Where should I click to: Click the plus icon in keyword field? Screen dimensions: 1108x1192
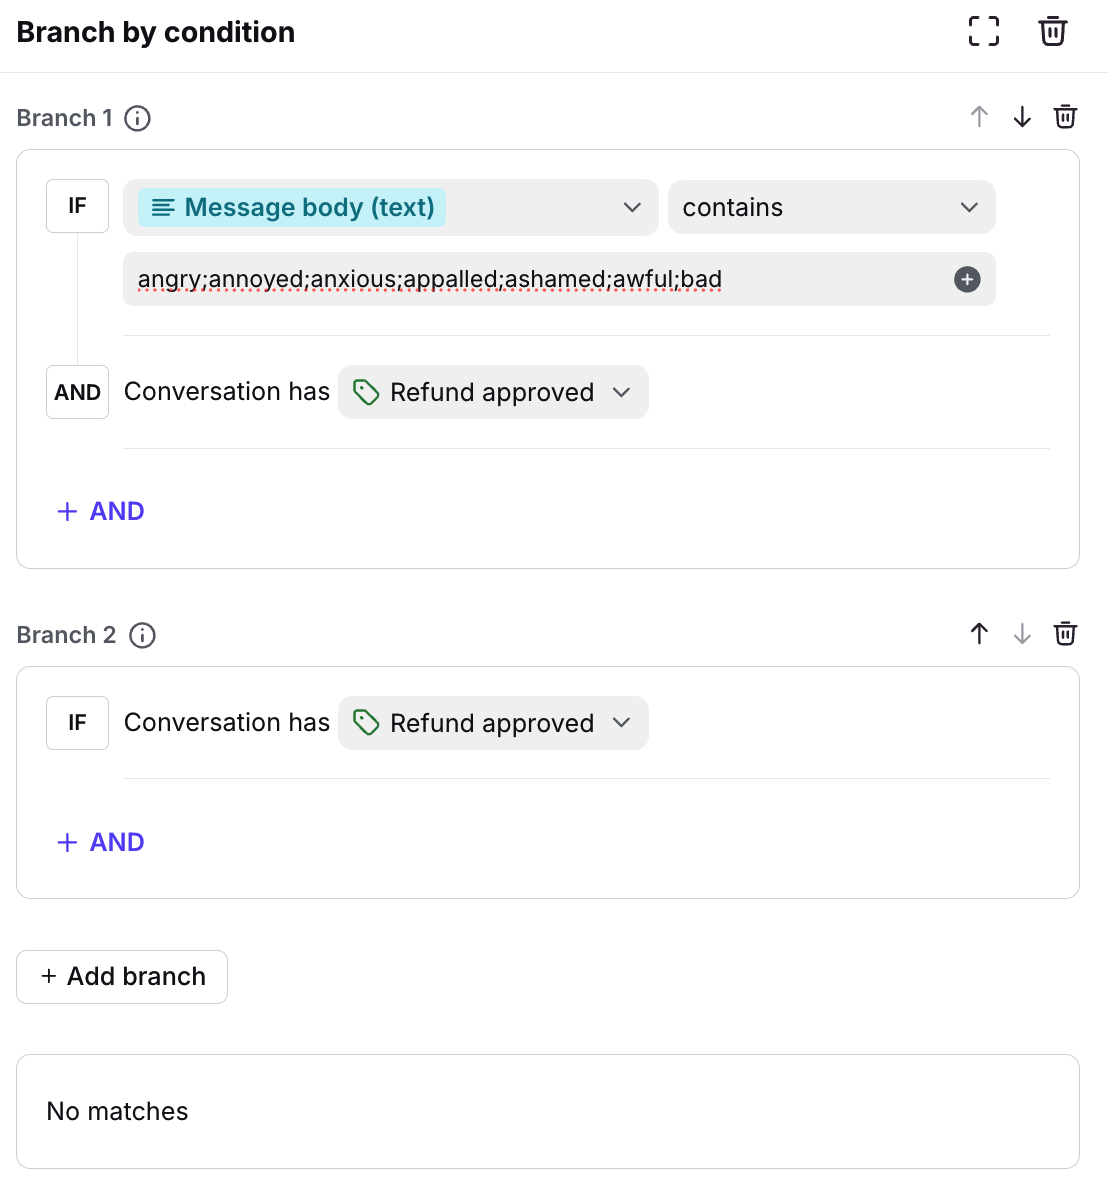[967, 279]
